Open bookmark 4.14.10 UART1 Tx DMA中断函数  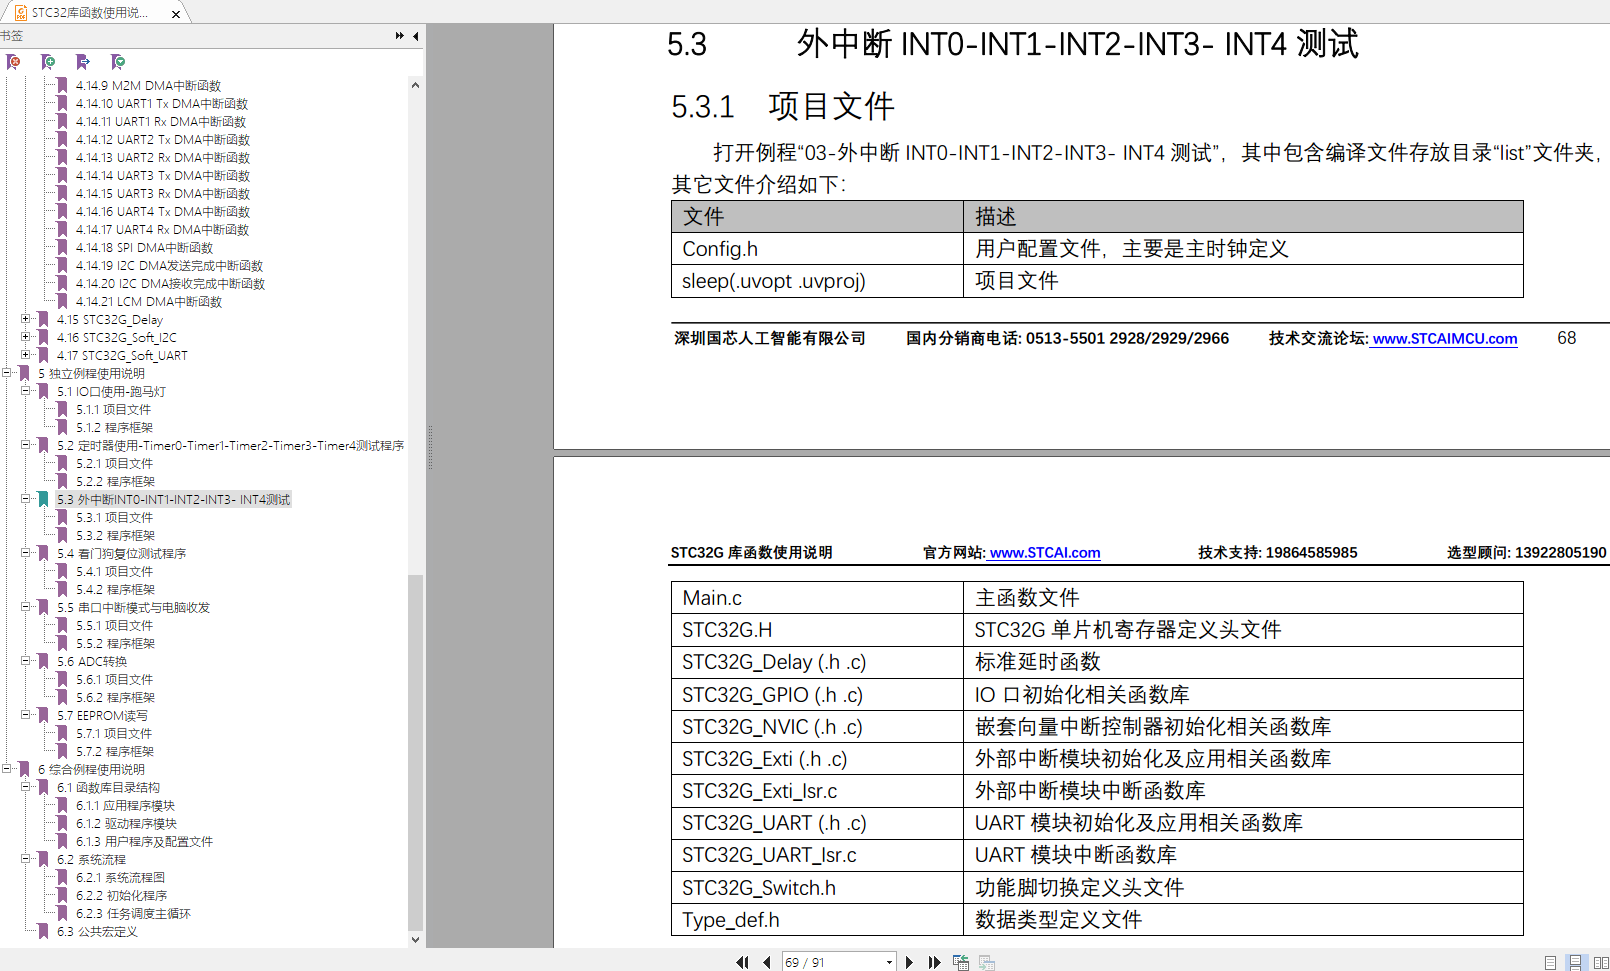[162, 104]
